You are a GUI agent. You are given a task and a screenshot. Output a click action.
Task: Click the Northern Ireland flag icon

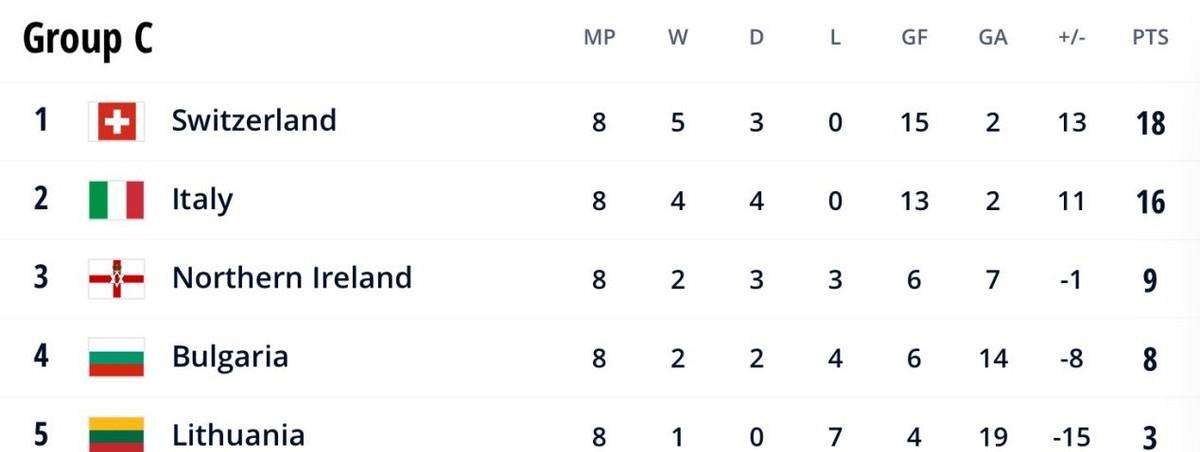(116, 278)
